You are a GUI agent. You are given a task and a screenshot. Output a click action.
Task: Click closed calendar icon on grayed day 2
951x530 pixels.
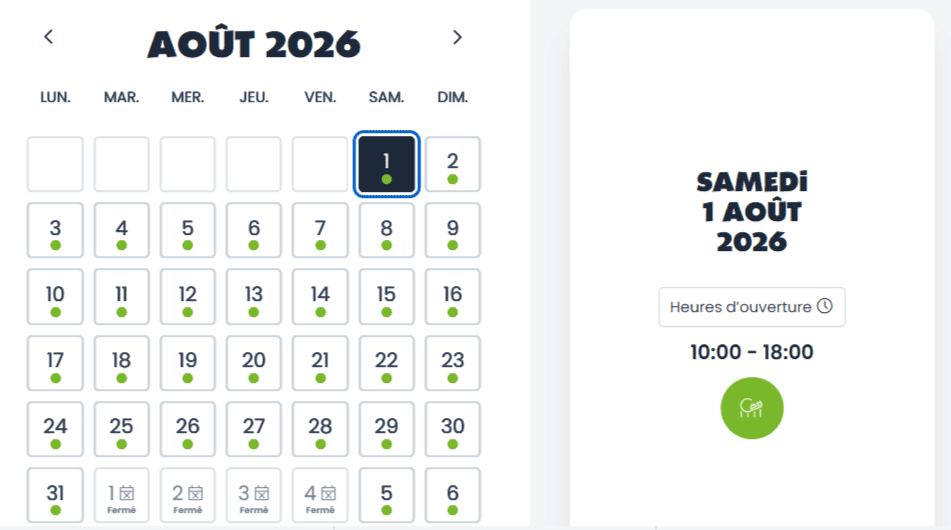(195, 493)
